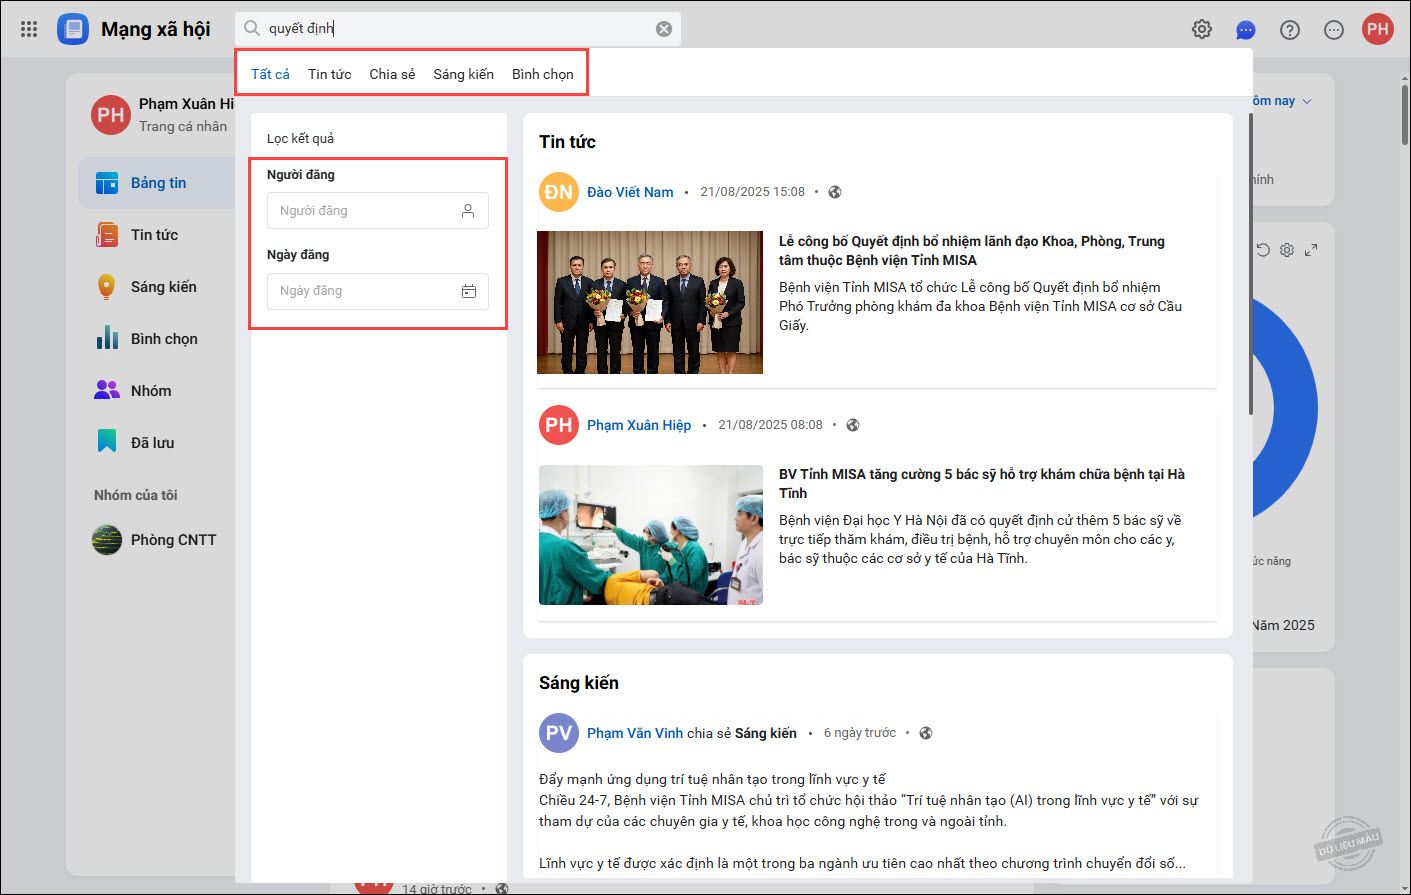The height and width of the screenshot is (895, 1411).
Task: Open the settings gear in header
Action: coord(1202,29)
